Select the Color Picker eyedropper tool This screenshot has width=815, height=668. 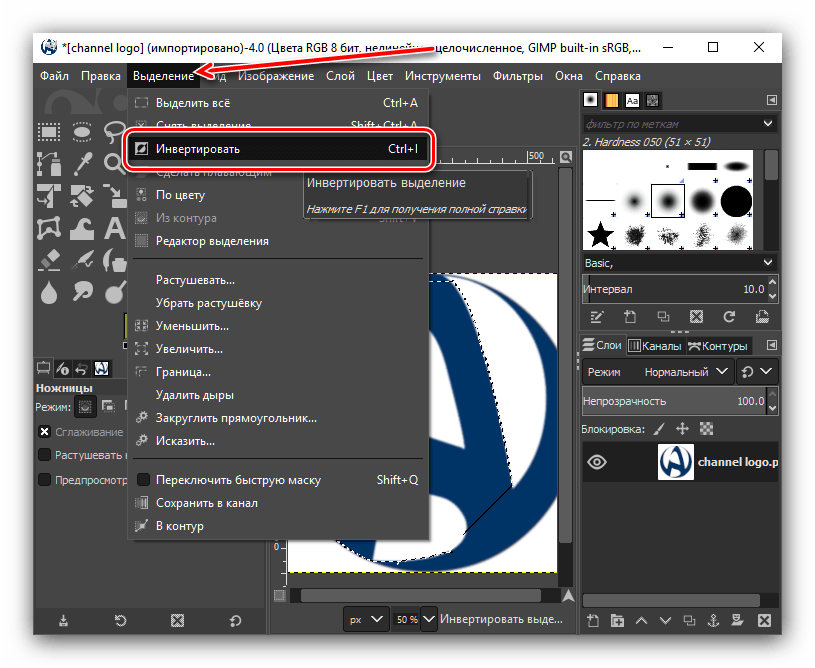[82, 164]
